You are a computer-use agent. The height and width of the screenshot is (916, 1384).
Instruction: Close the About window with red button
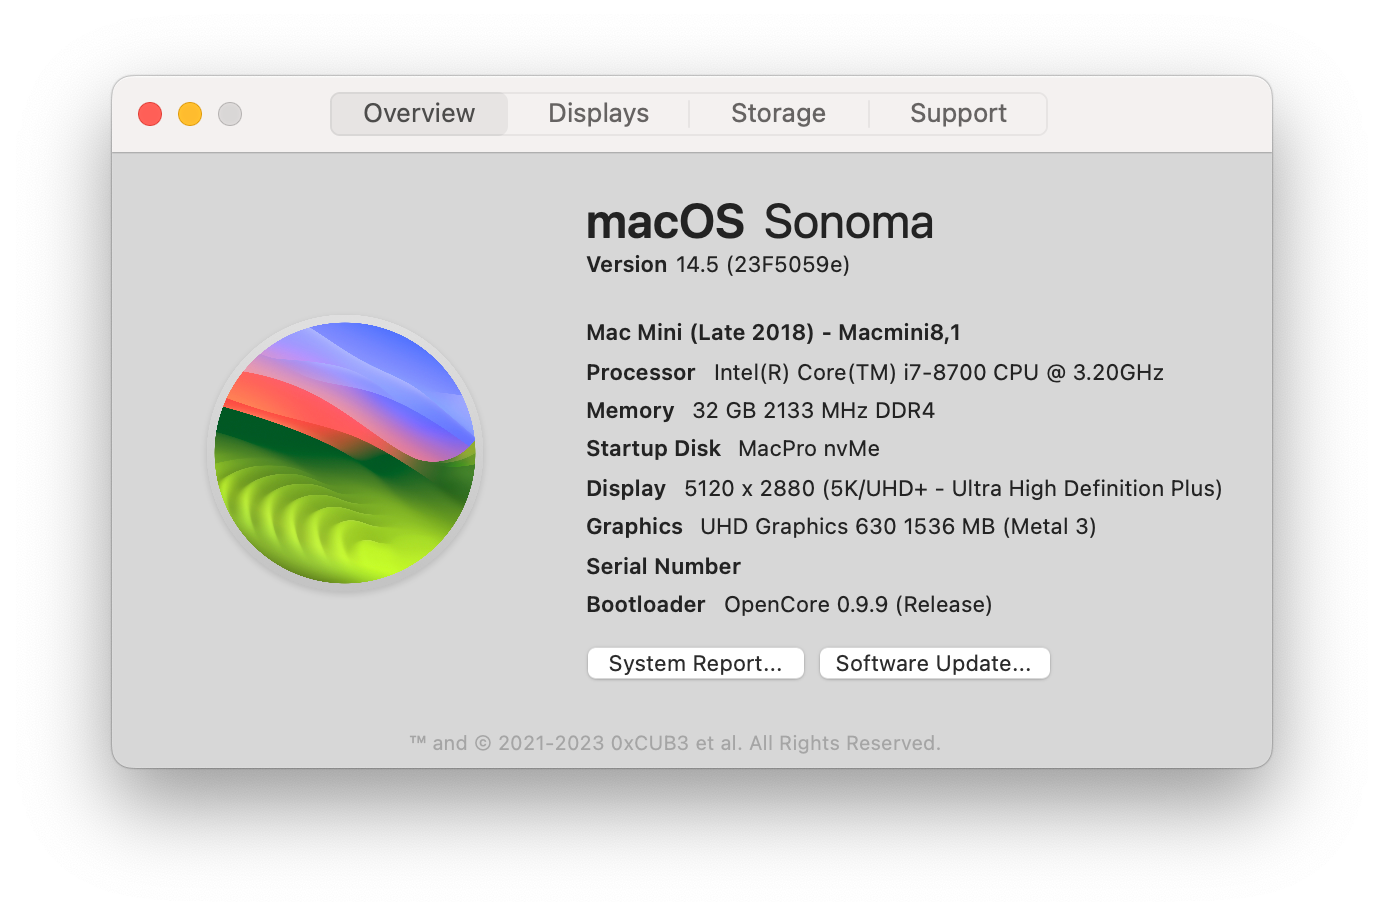click(150, 114)
